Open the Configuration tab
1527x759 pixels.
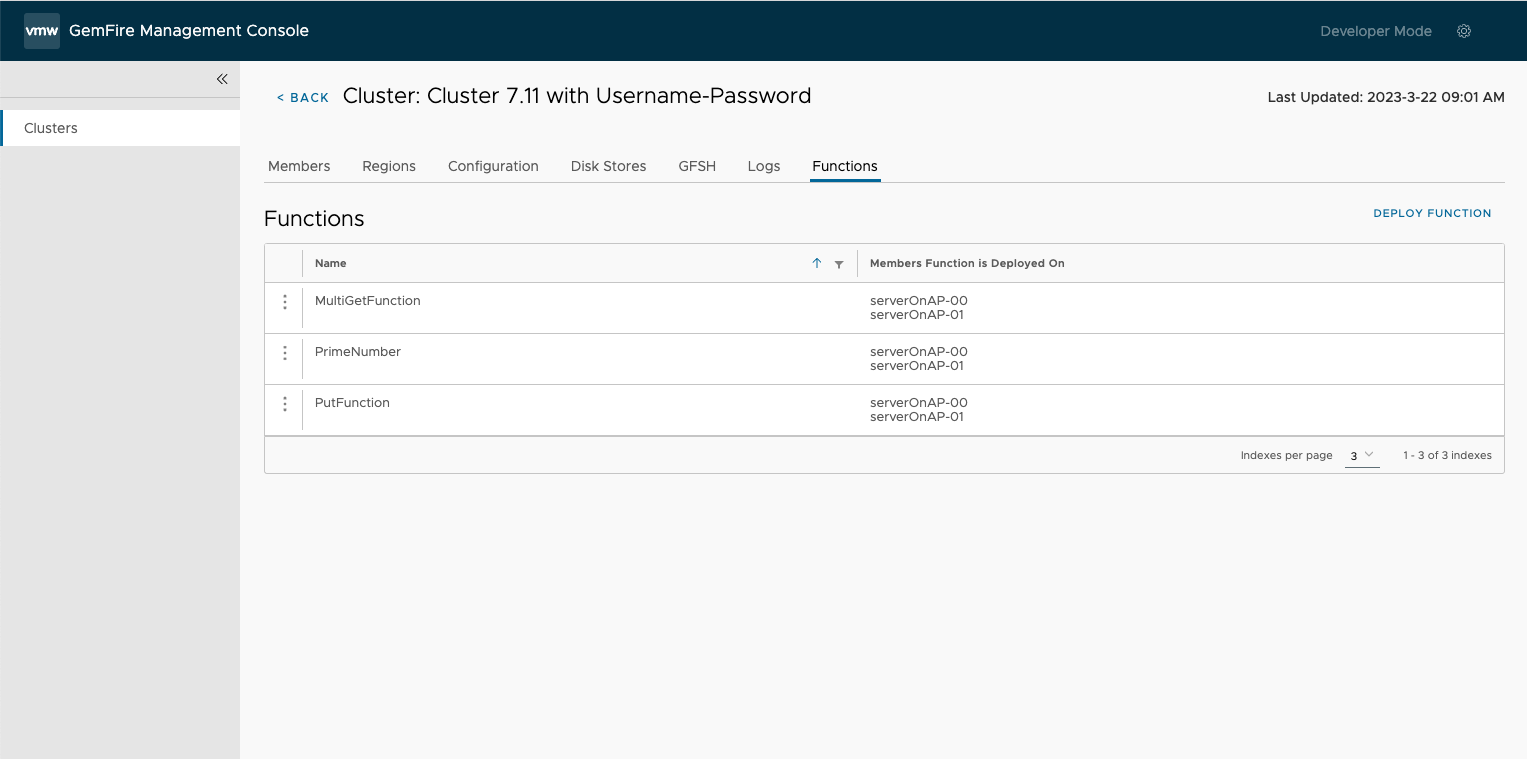493,166
